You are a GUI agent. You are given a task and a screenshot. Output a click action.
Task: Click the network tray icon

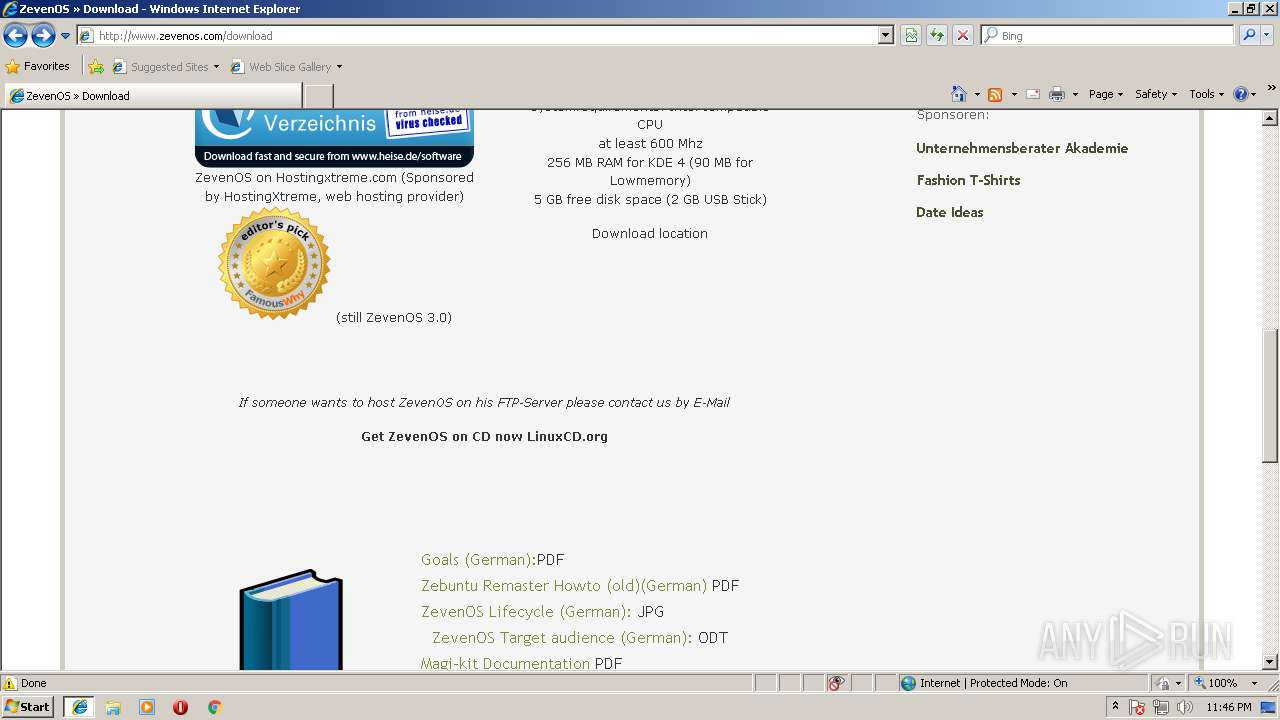coord(1161,707)
